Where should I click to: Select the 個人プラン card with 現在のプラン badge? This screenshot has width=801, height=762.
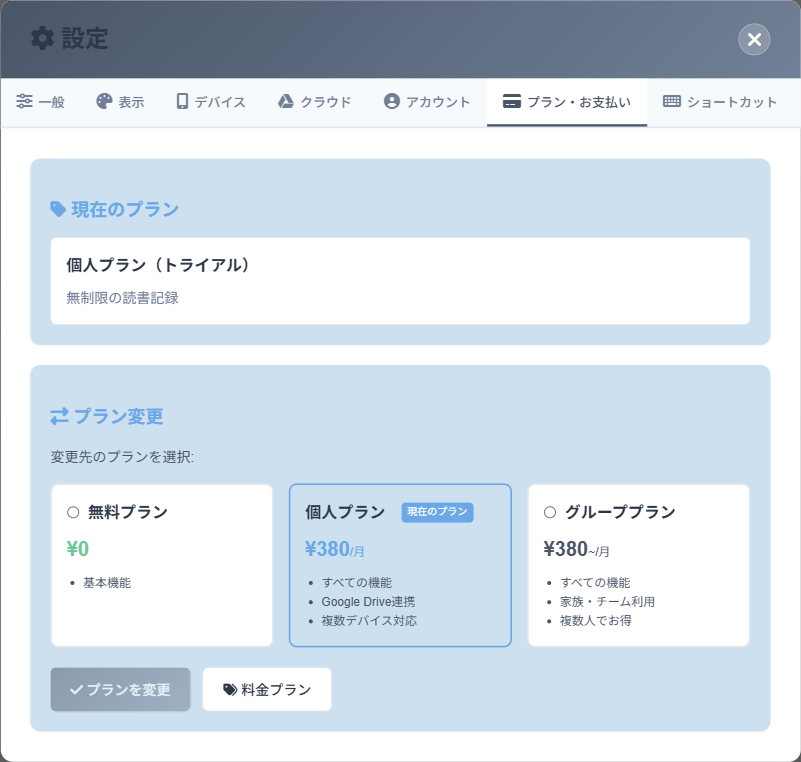[400, 565]
